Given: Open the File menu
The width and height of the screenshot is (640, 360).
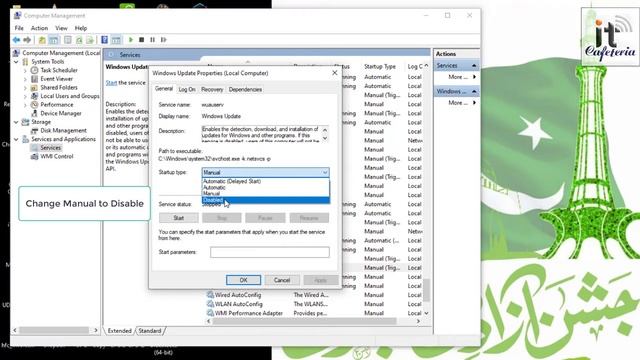Looking at the screenshot, I should [19, 28].
